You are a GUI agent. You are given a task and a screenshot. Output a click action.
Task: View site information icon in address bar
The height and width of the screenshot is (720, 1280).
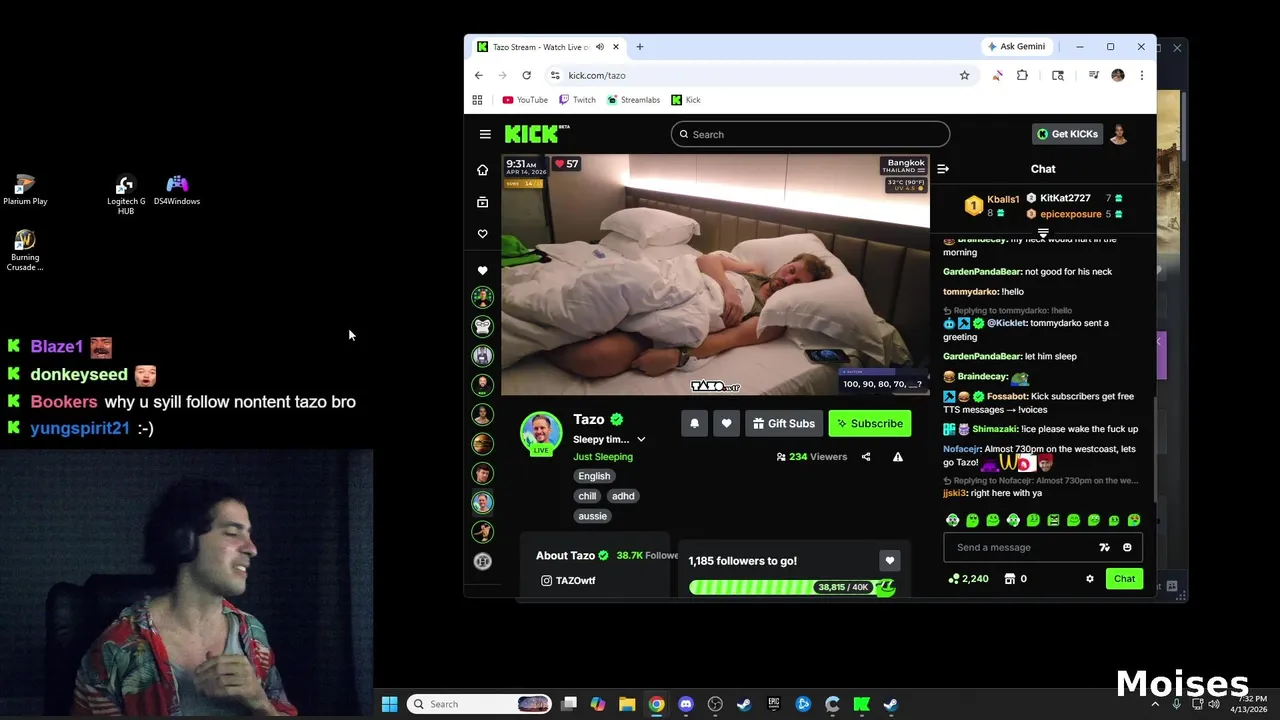555,75
